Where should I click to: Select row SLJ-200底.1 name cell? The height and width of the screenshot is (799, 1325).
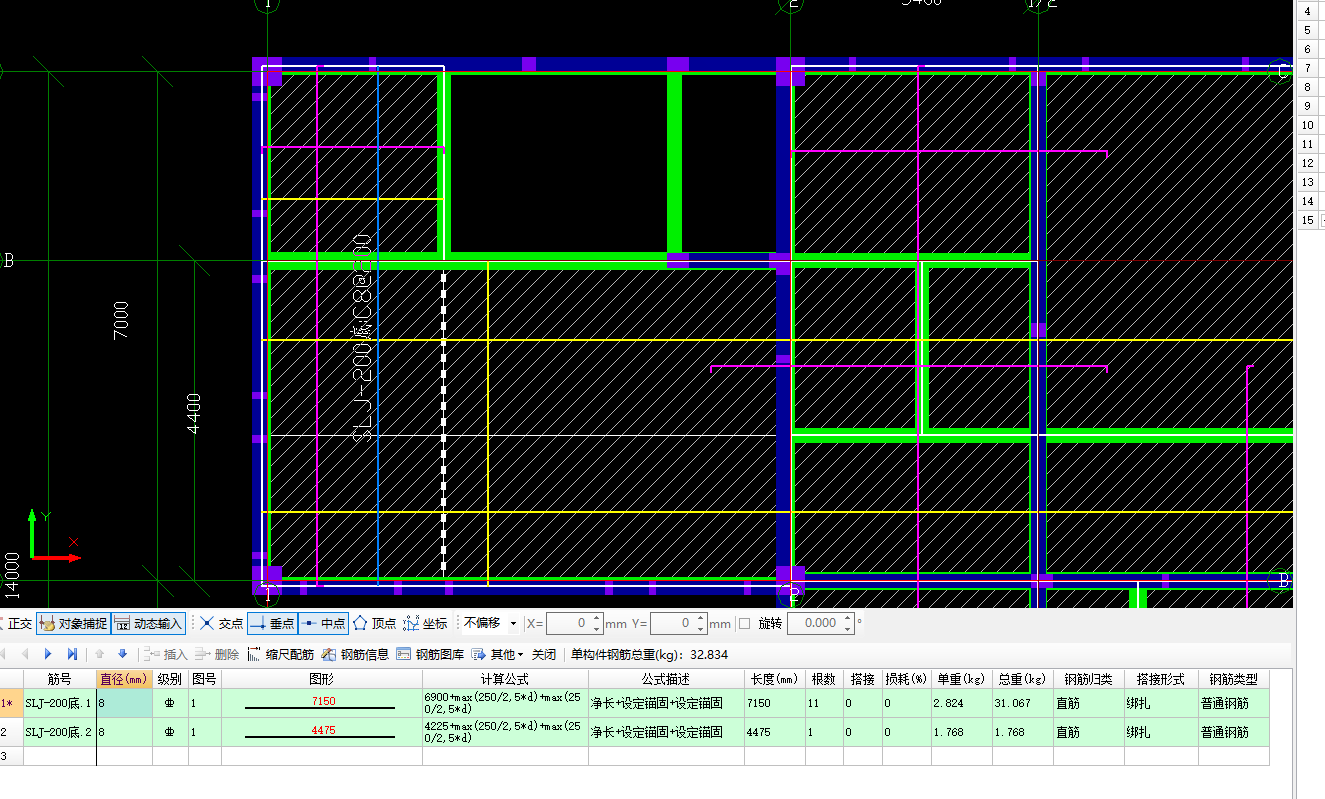click(59, 703)
